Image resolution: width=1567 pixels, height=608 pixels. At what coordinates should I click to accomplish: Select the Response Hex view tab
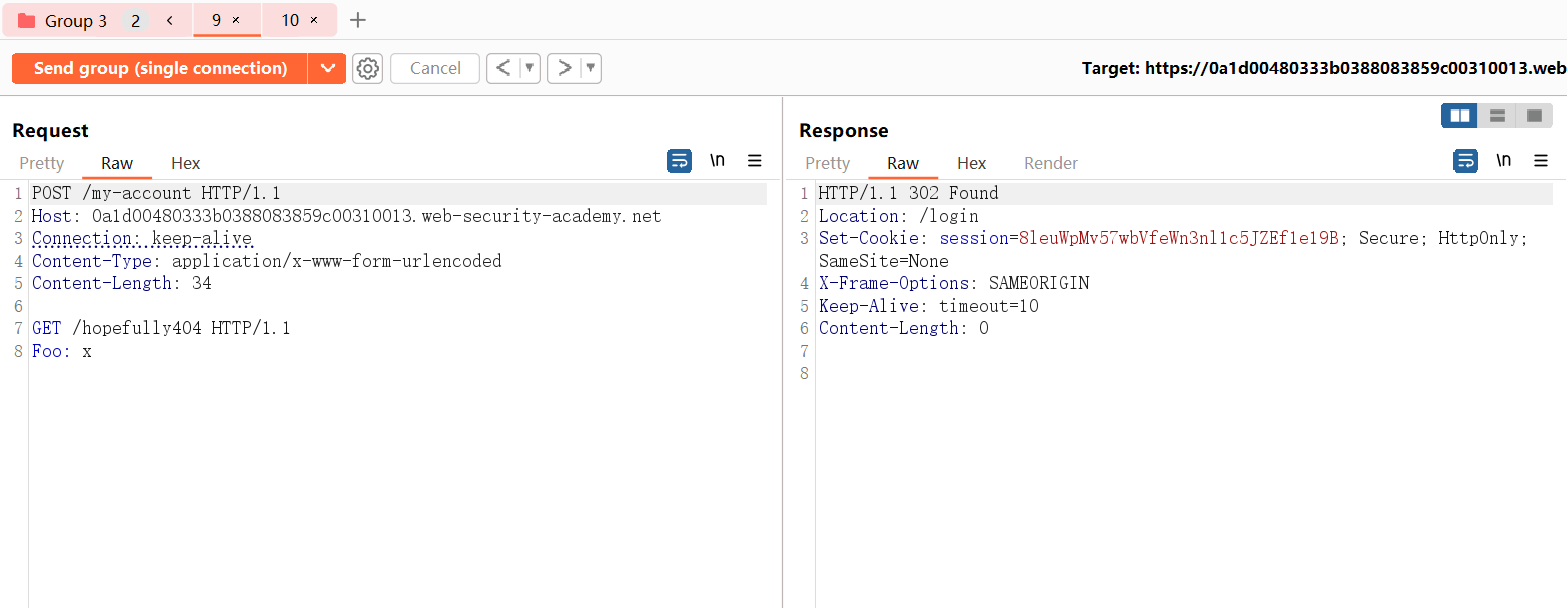coord(972,163)
